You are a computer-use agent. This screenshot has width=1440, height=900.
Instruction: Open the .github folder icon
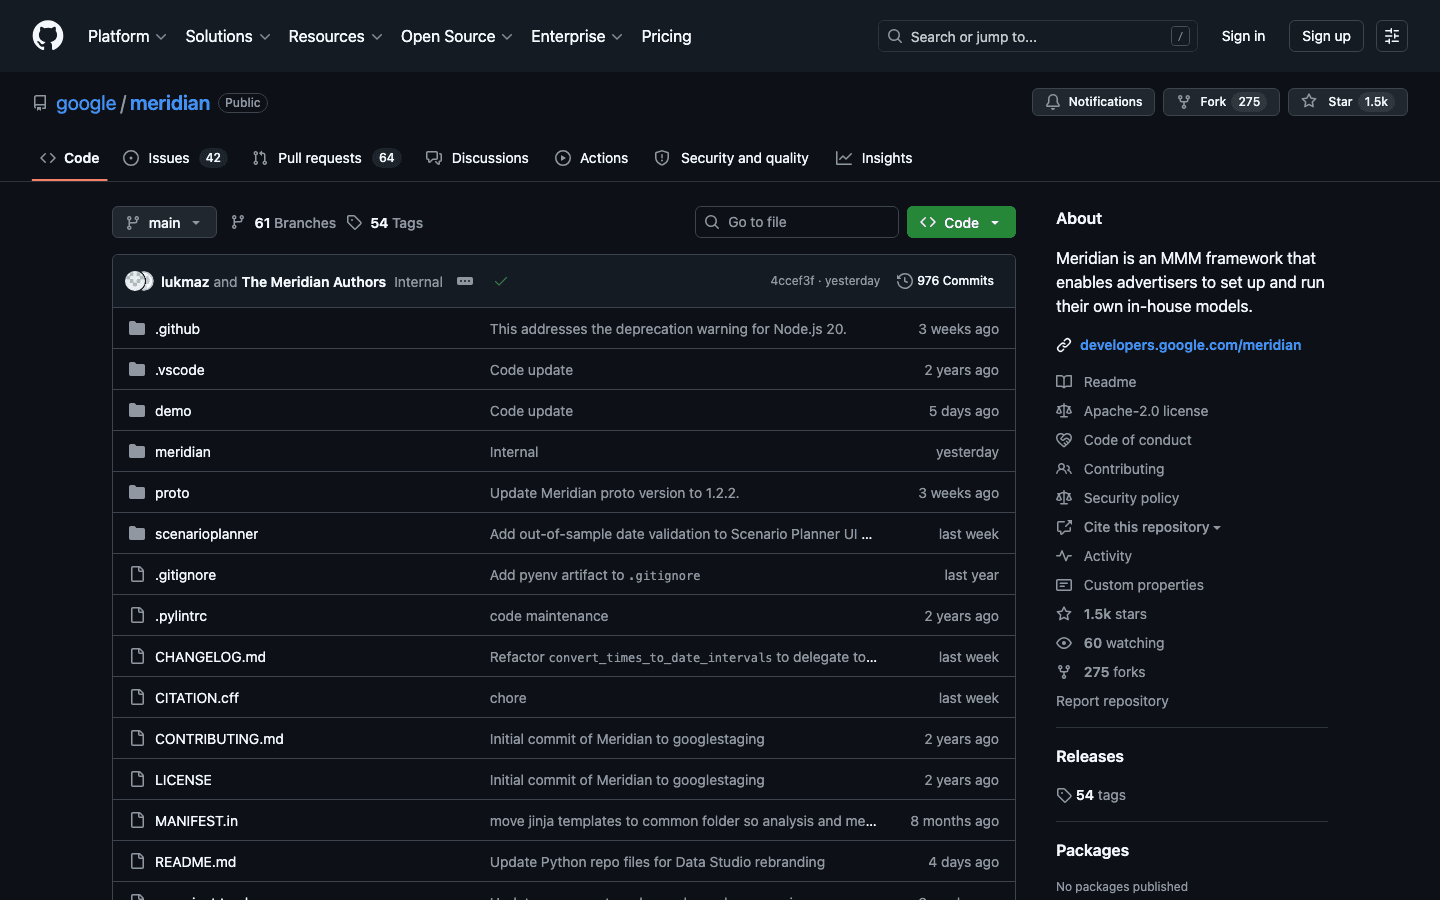pos(137,328)
